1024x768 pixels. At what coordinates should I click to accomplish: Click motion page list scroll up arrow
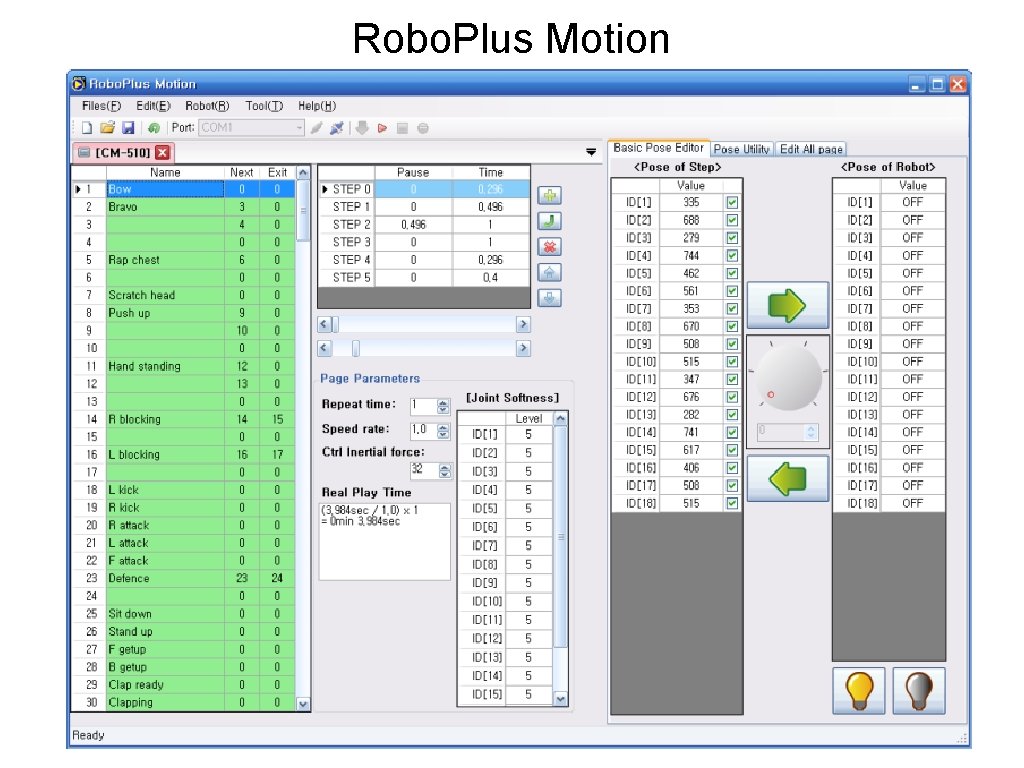[303, 173]
